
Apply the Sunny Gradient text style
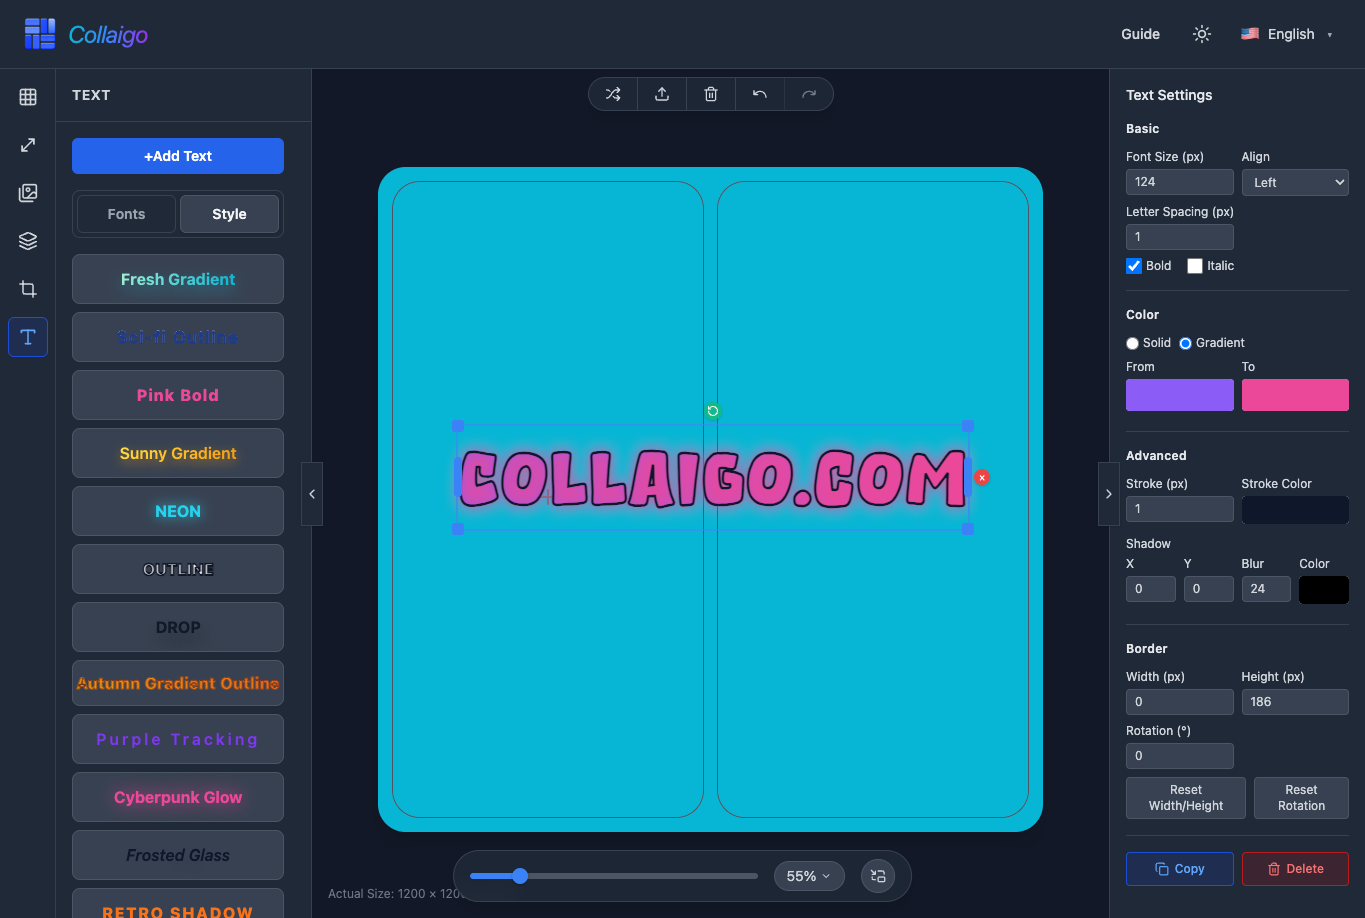click(178, 453)
